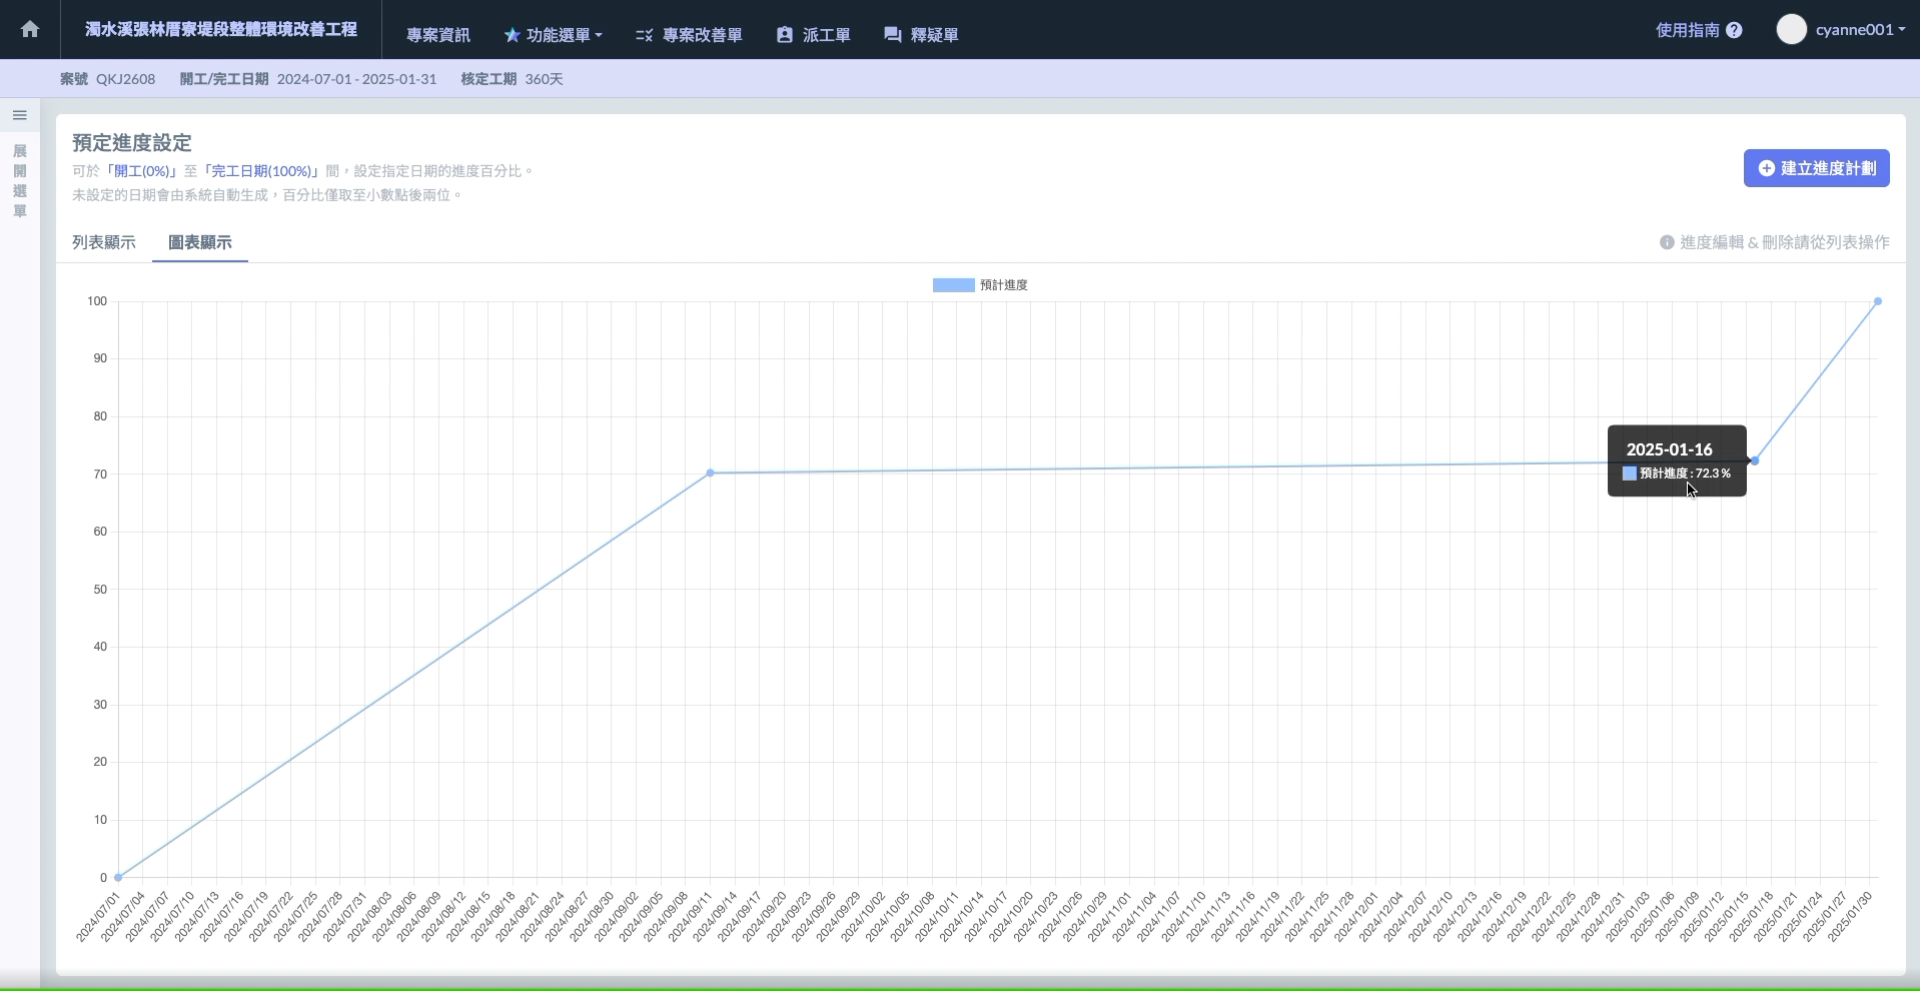Image resolution: width=1920 pixels, height=991 pixels.
Task: Click the 預計進度 legend label
Action: click(x=1004, y=285)
